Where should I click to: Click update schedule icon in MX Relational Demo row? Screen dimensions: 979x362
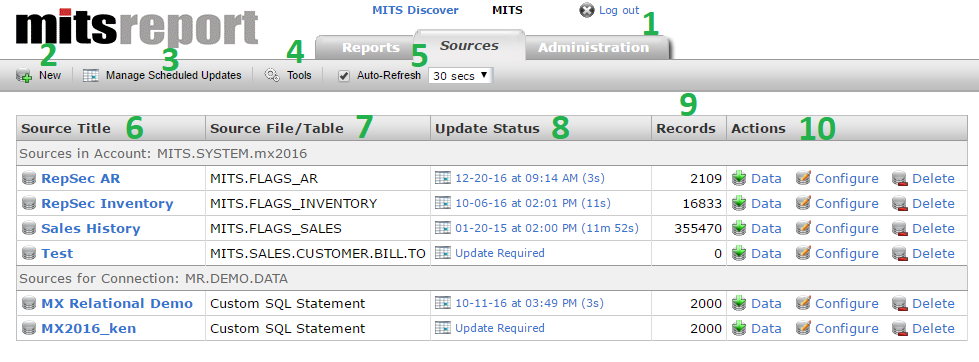coord(443,303)
